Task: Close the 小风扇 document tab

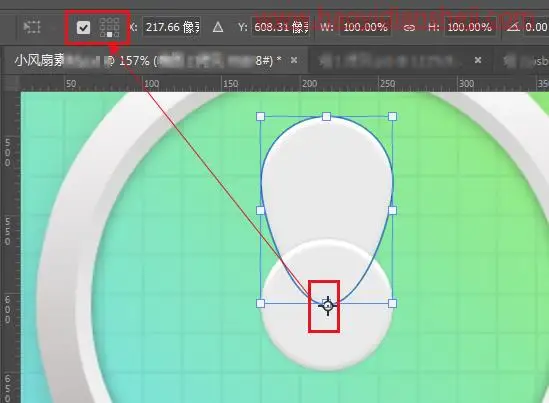Action: pyautogui.click(x=294, y=61)
